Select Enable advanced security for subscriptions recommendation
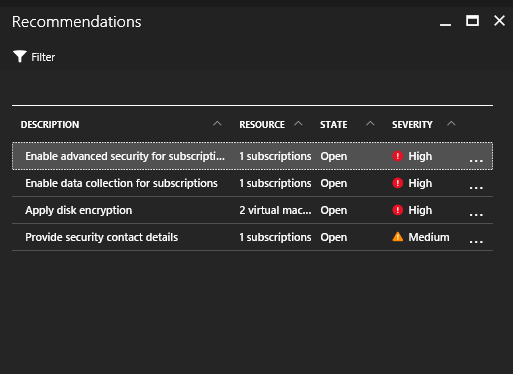 tap(252, 156)
